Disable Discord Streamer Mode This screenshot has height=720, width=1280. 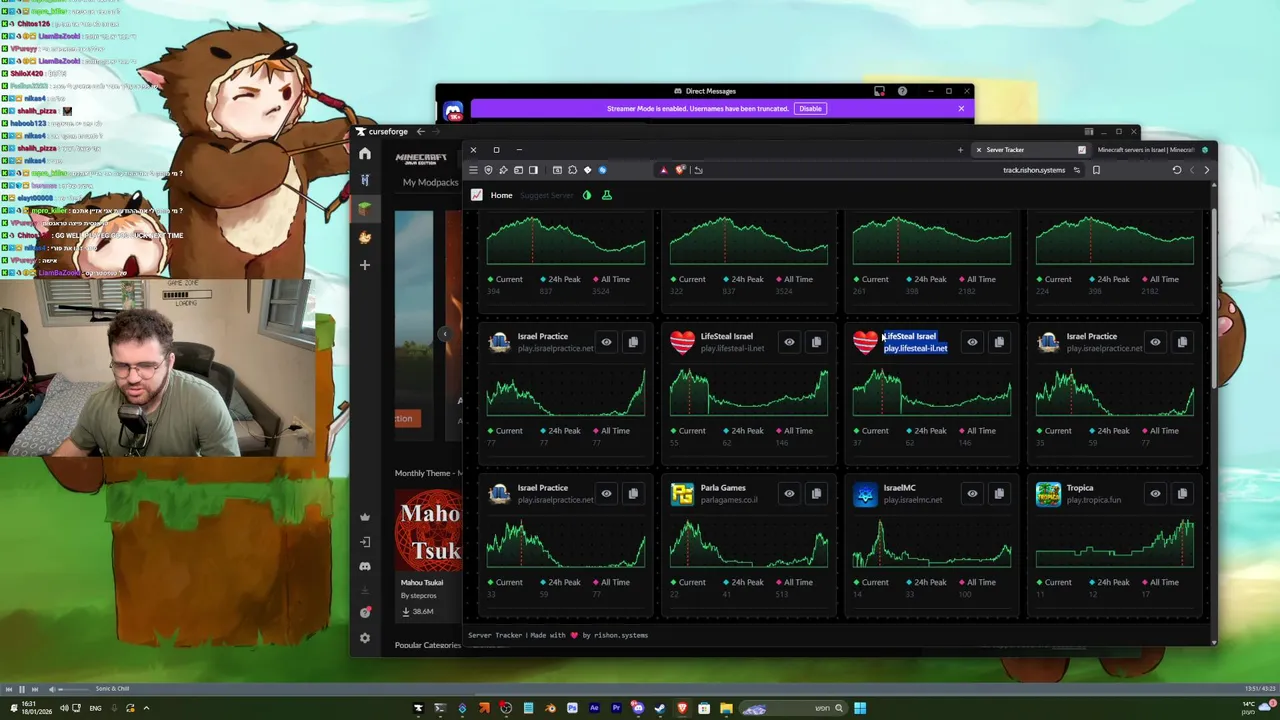(x=810, y=108)
